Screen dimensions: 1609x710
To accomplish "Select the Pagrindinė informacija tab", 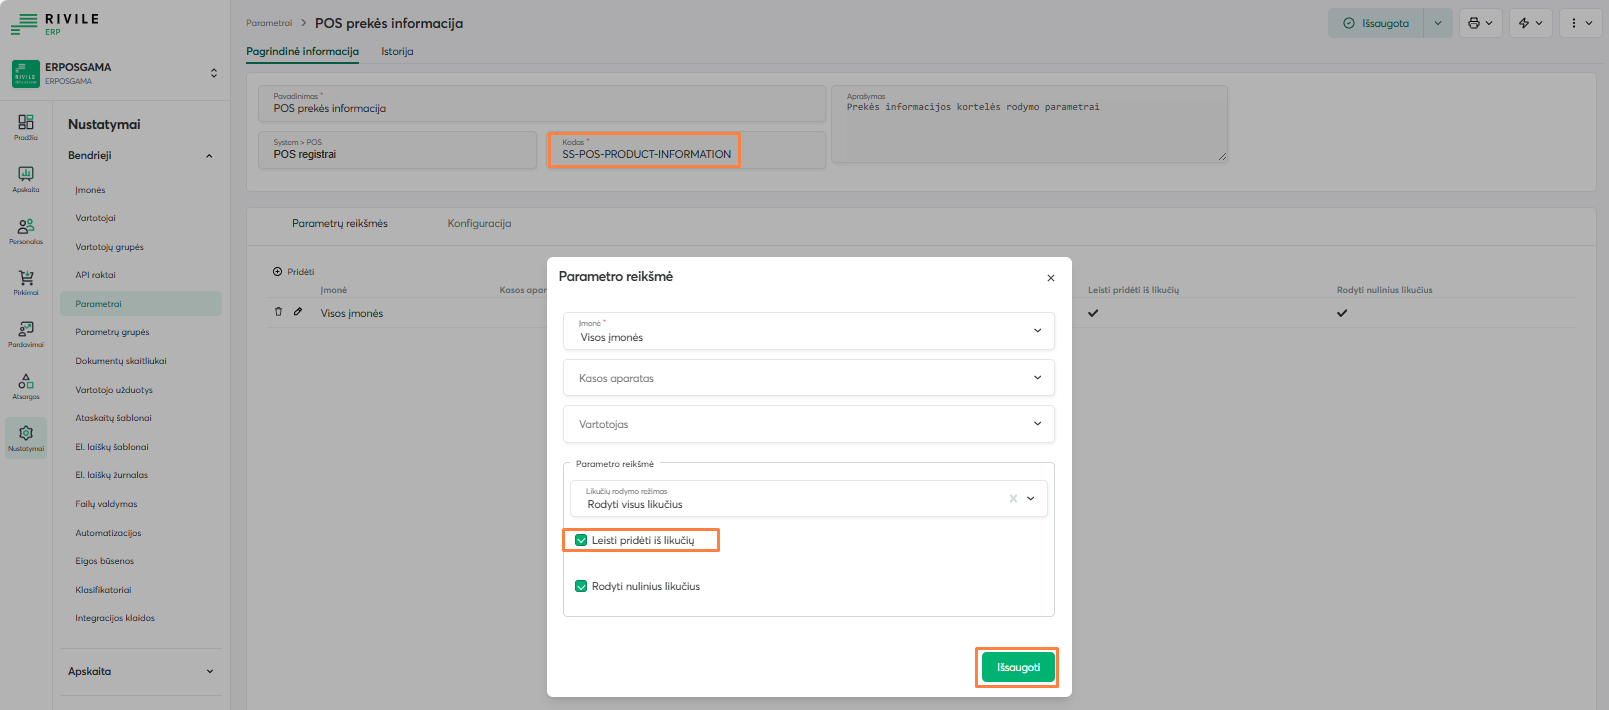I will (x=302, y=51).
